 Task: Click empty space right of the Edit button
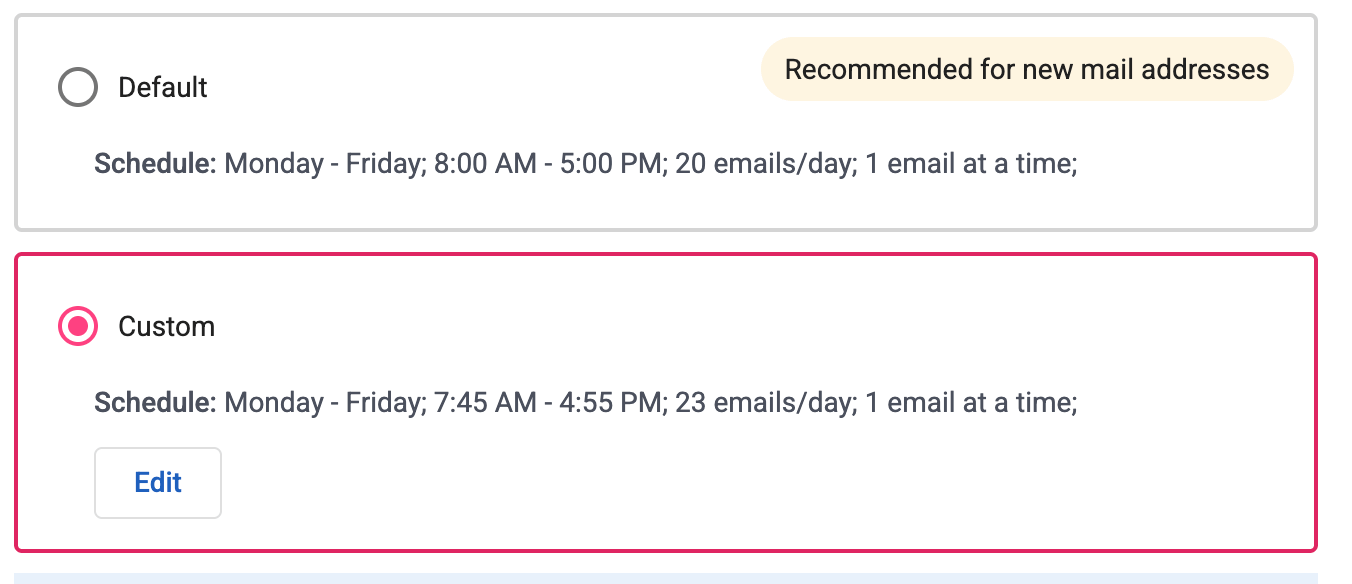pyautogui.click(x=700, y=483)
